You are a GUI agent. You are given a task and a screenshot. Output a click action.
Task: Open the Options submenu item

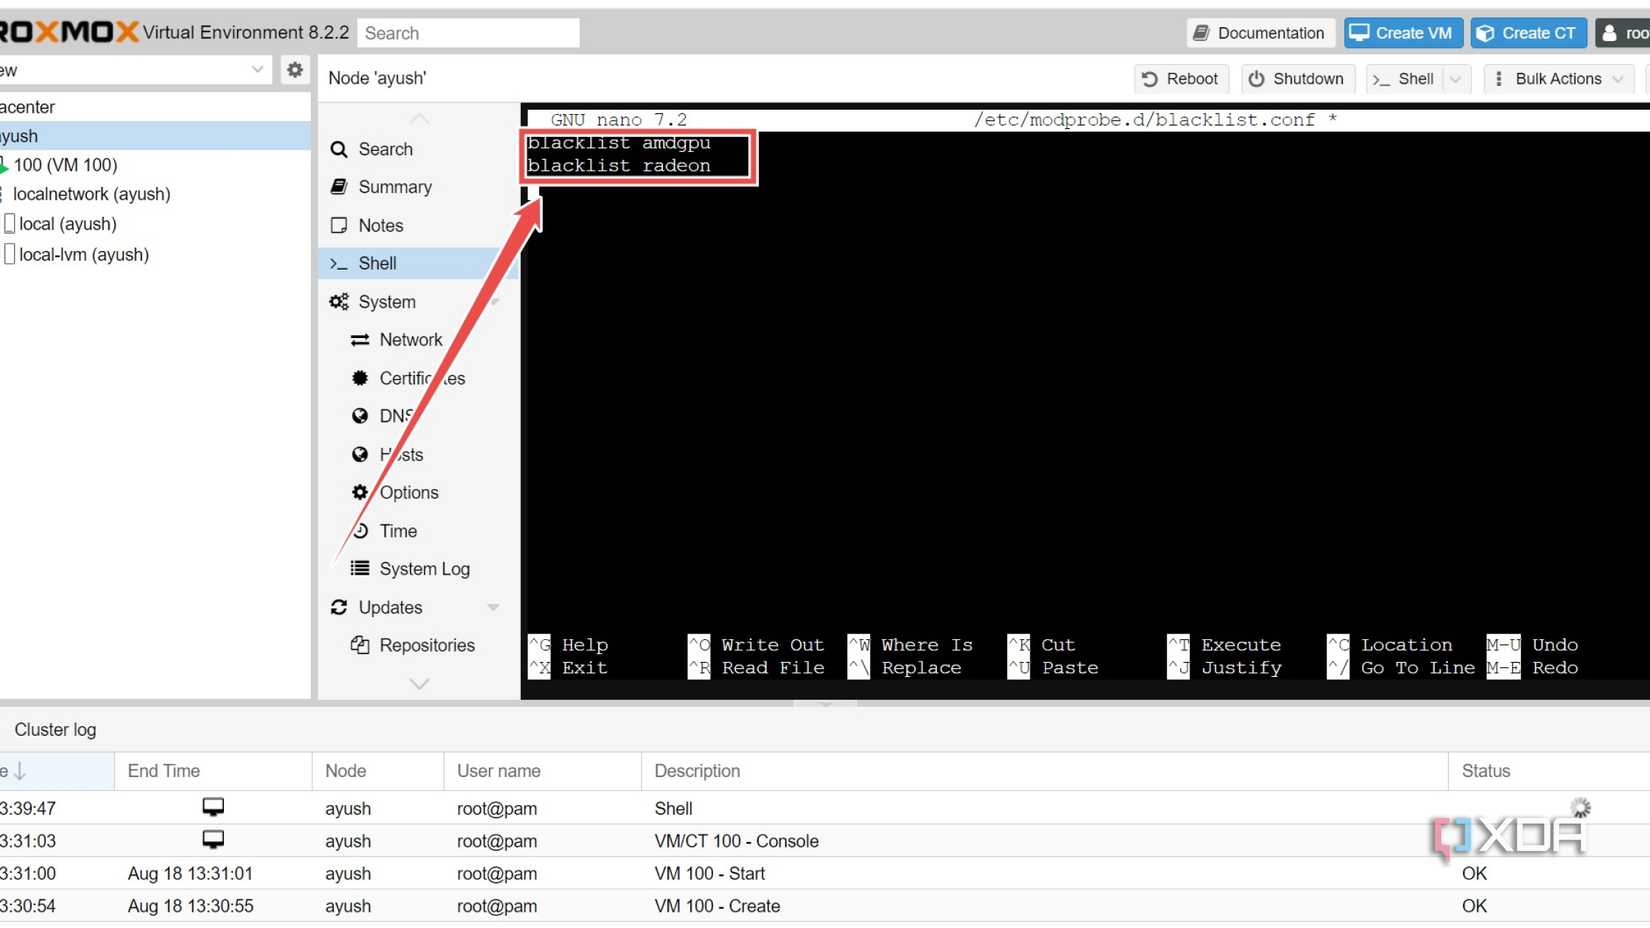pyautogui.click(x=418, y=492)
